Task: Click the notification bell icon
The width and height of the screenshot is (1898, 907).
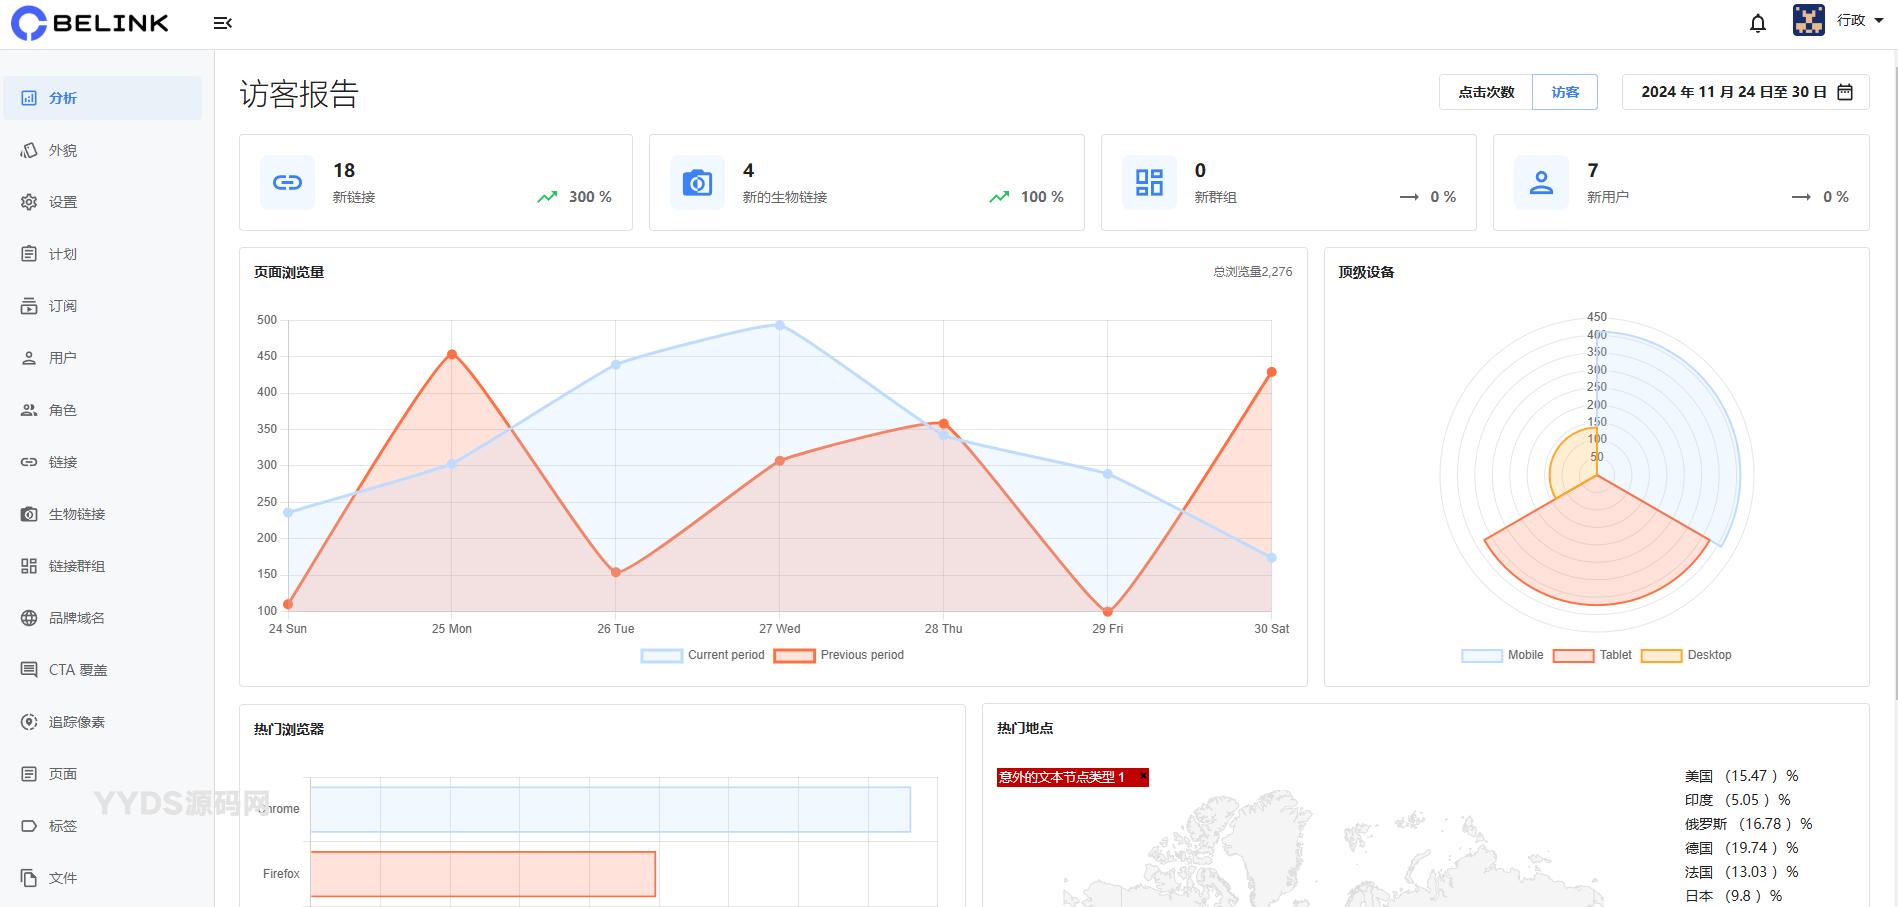Action: click(1757, 23)
